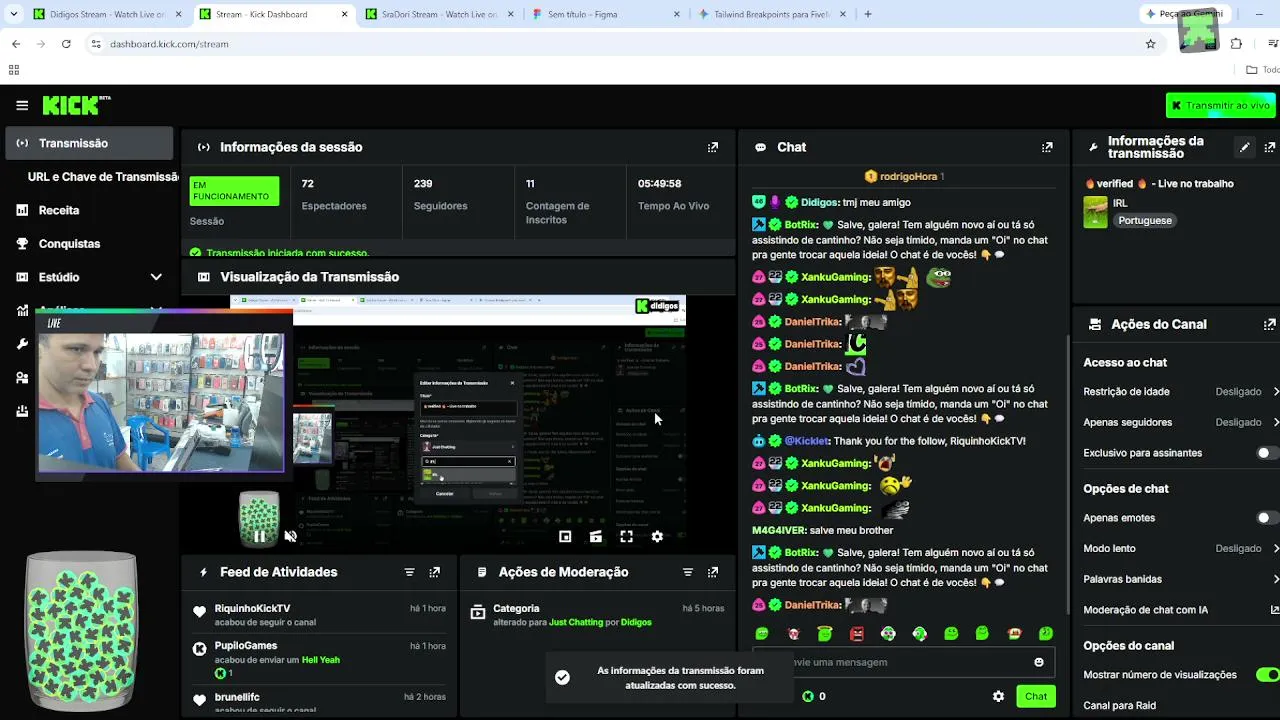
Task: Click the 05:49:58 Tempo Ao Vivo value
Action: (x=659, y=184)
